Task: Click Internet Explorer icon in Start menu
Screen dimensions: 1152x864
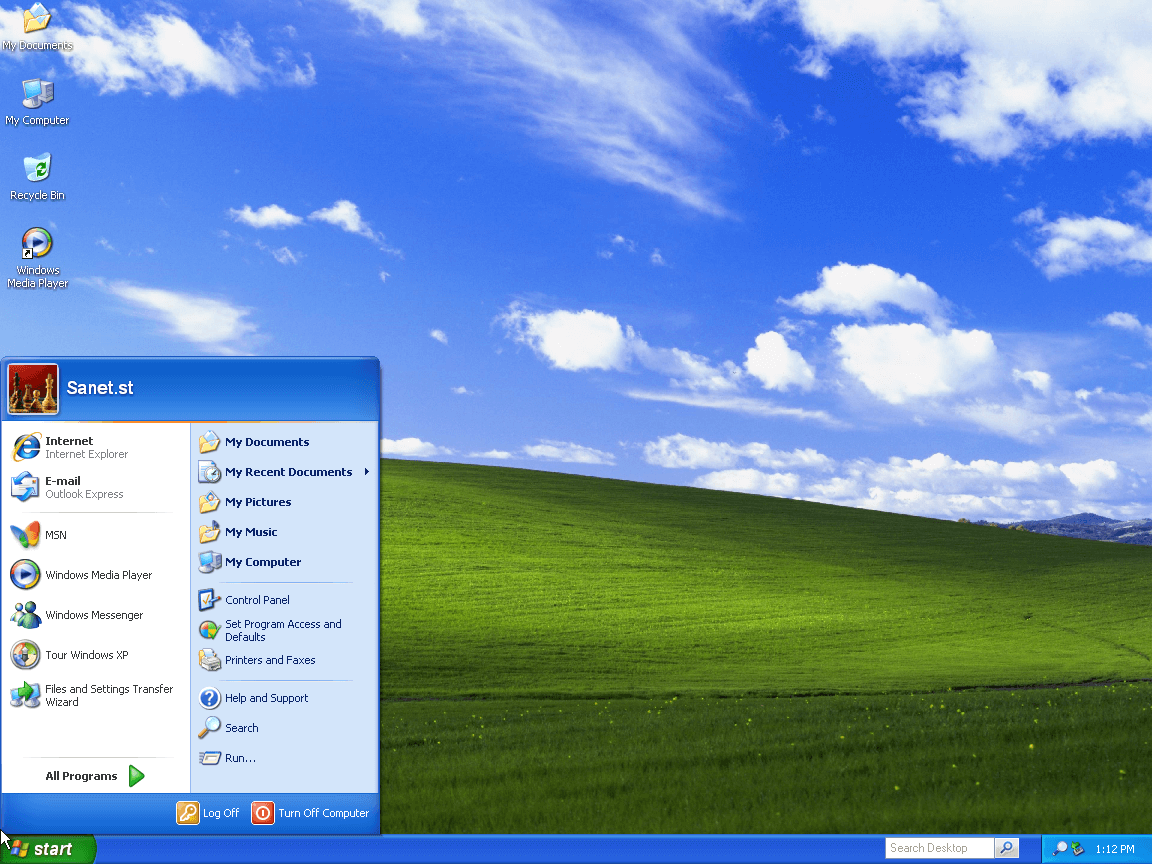Action: click(25, 447)
